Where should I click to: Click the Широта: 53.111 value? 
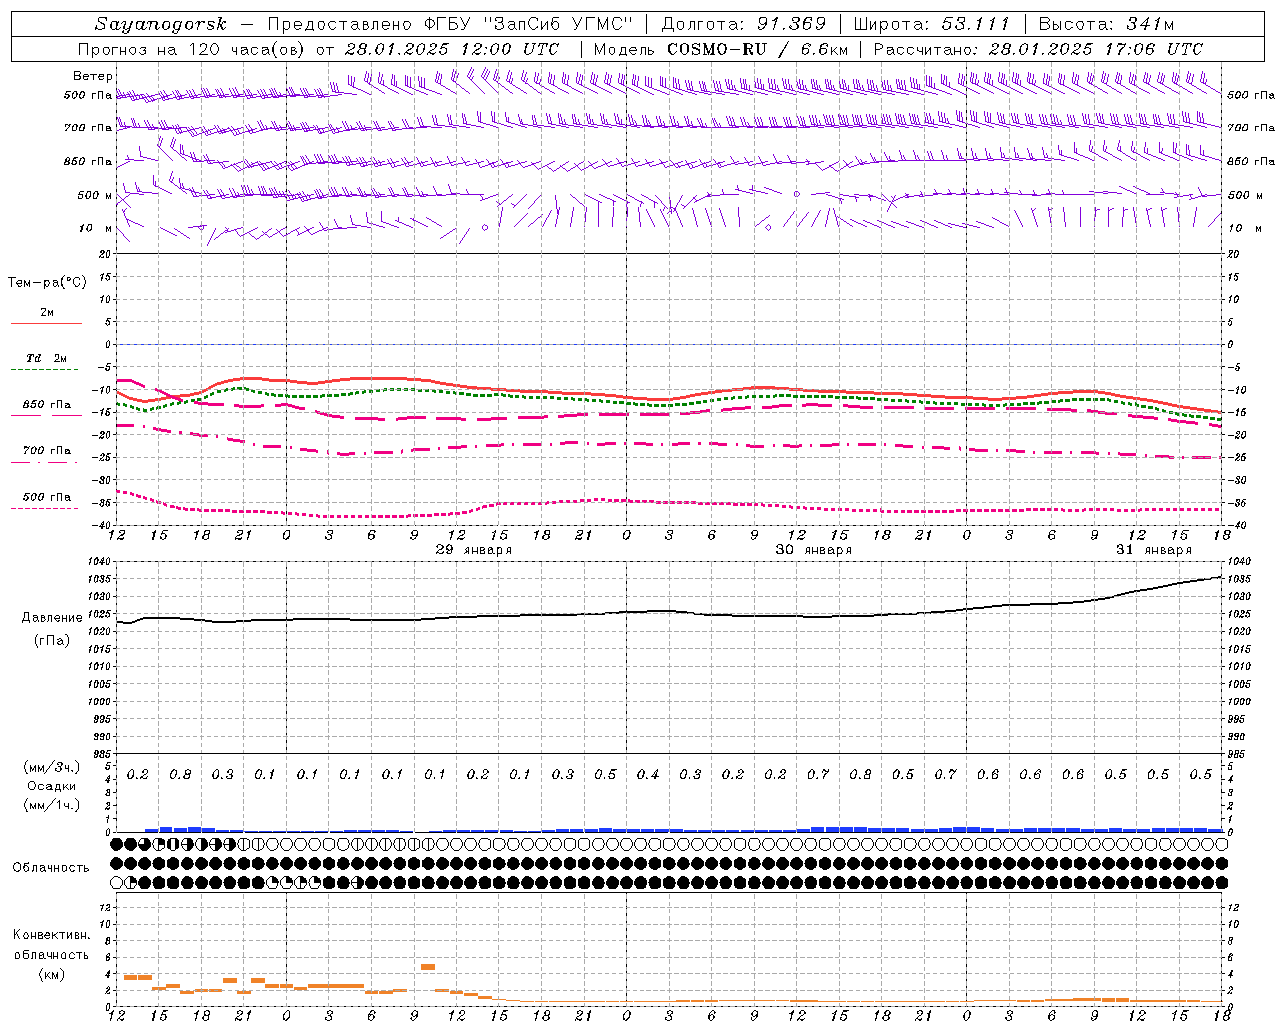[x=932, y=24]
